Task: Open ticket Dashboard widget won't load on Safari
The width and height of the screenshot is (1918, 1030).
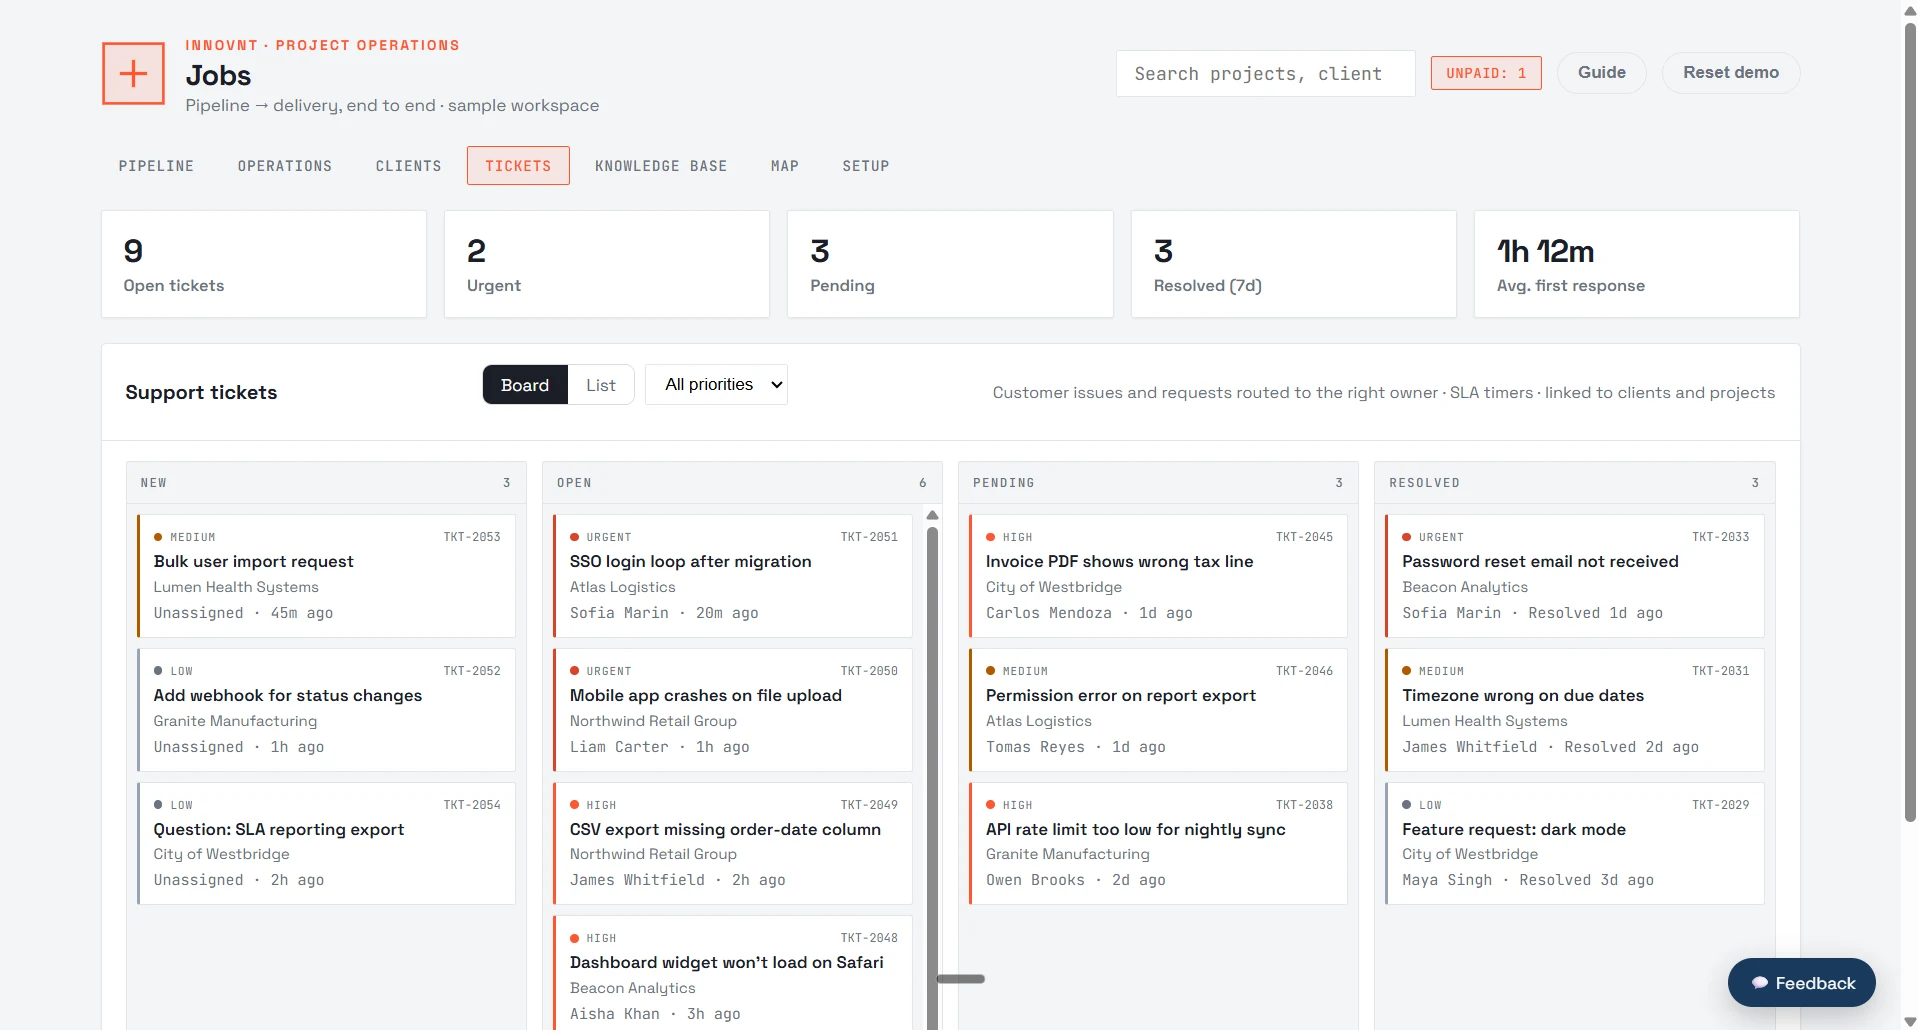Action: (x=733, y=973)
